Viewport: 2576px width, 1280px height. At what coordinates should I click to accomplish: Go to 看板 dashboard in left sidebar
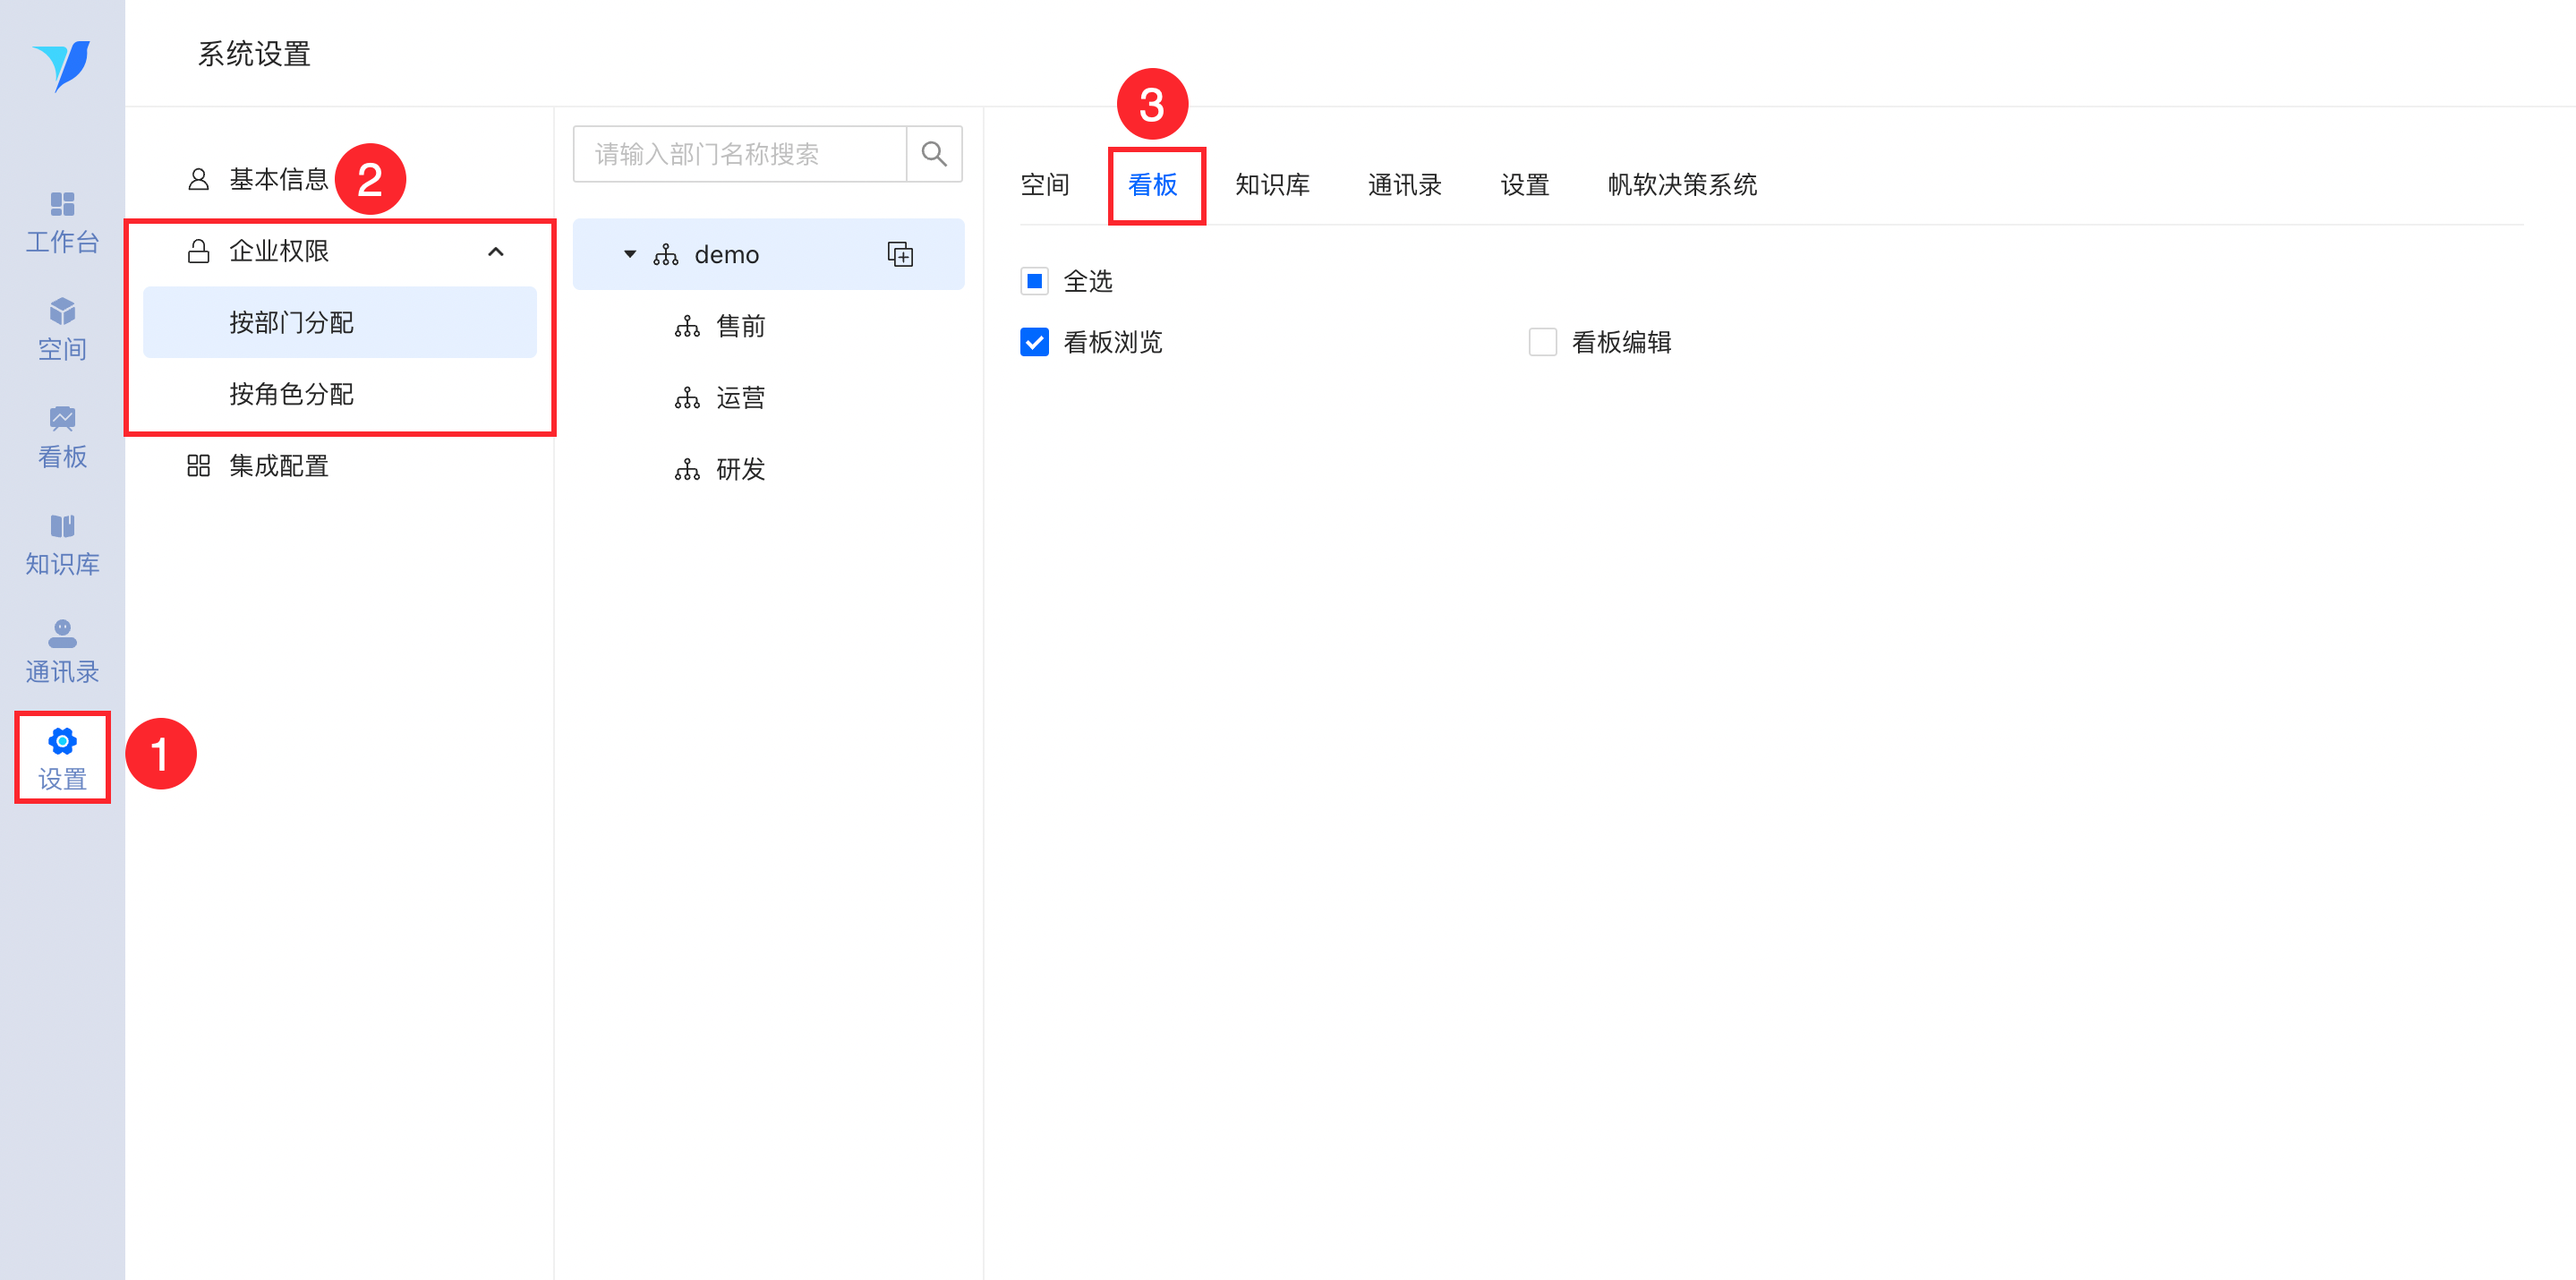[x=62, y=437]
